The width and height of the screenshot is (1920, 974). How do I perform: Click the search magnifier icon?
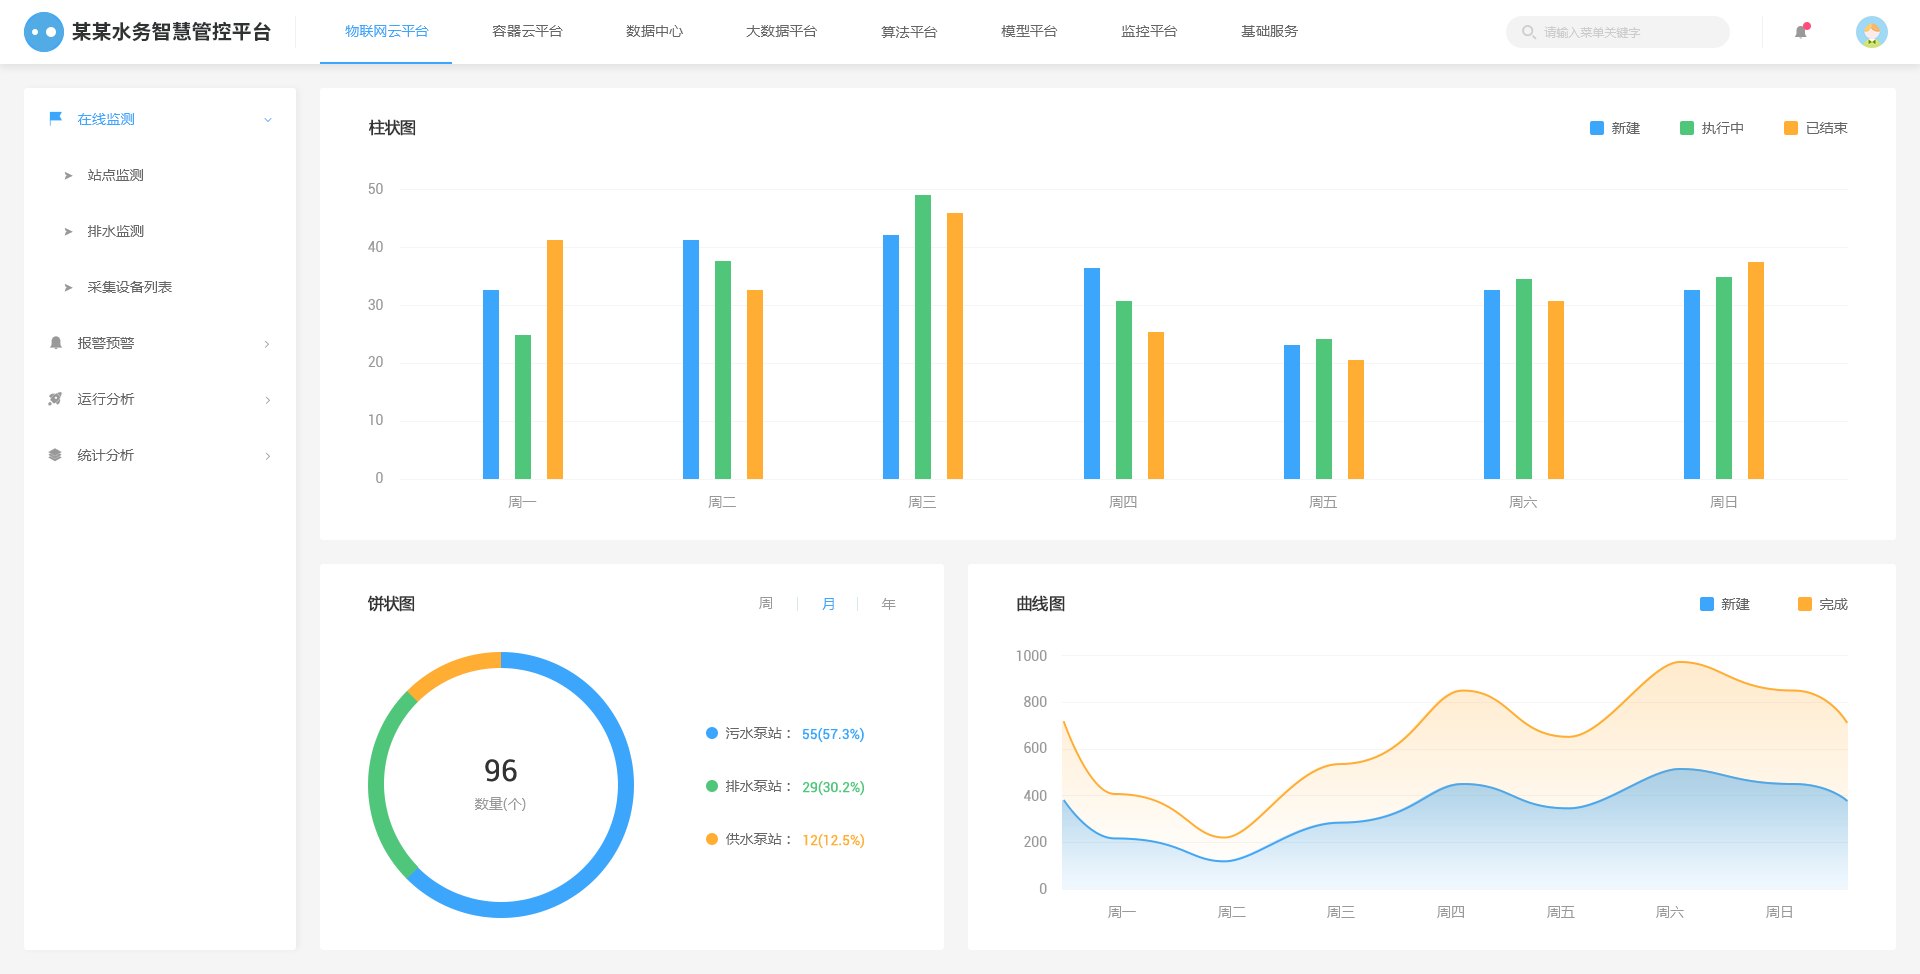pos(1528,32)
